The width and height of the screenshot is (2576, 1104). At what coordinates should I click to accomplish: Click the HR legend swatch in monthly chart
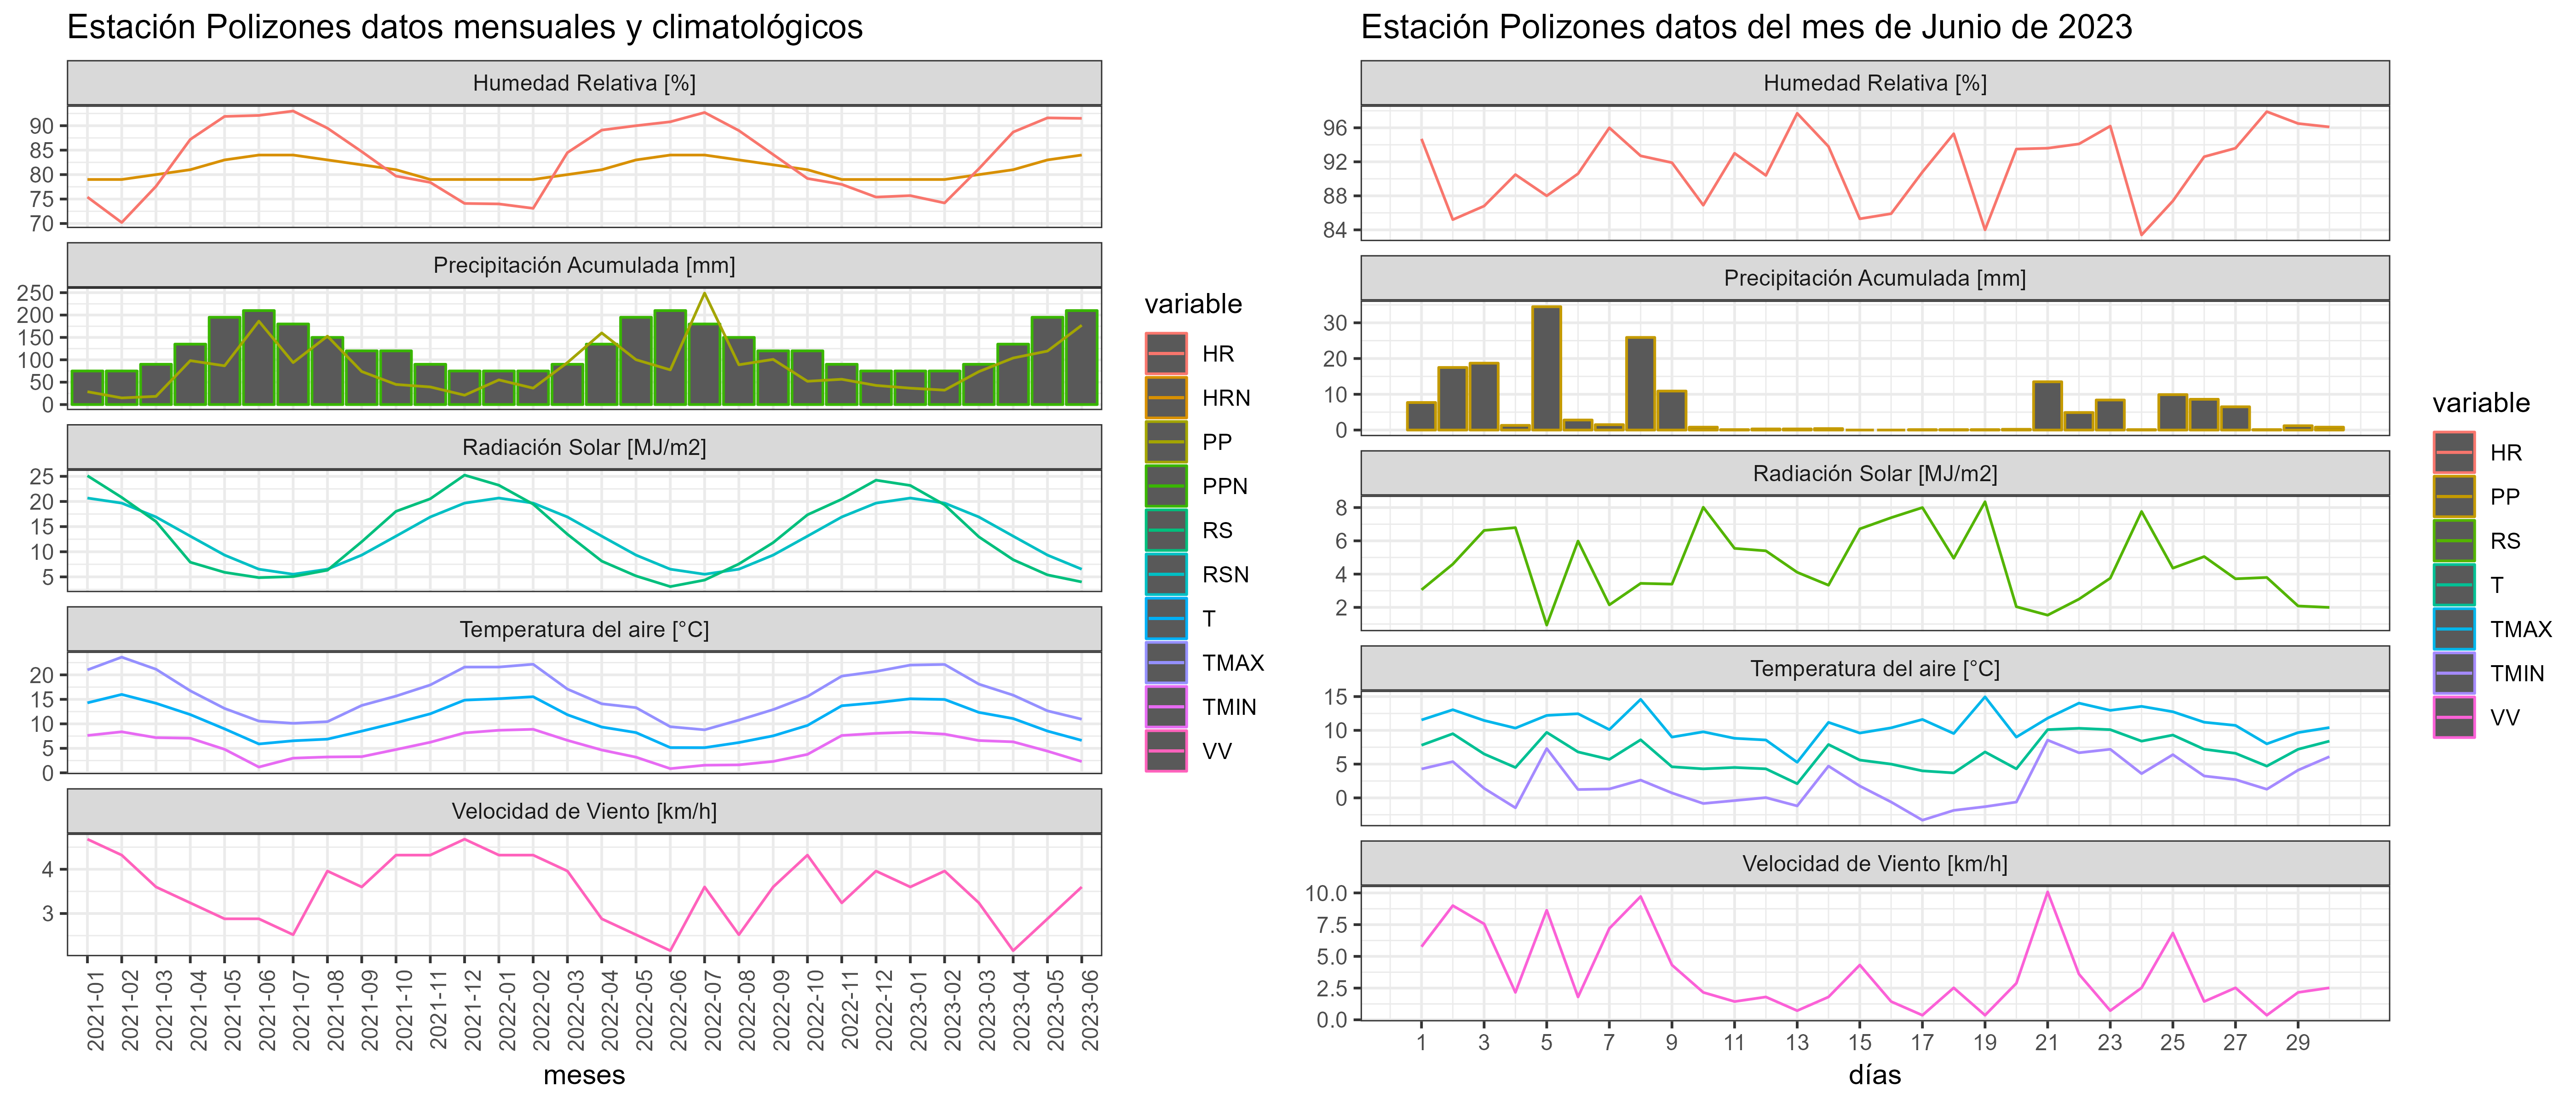tap(1166, 354)
